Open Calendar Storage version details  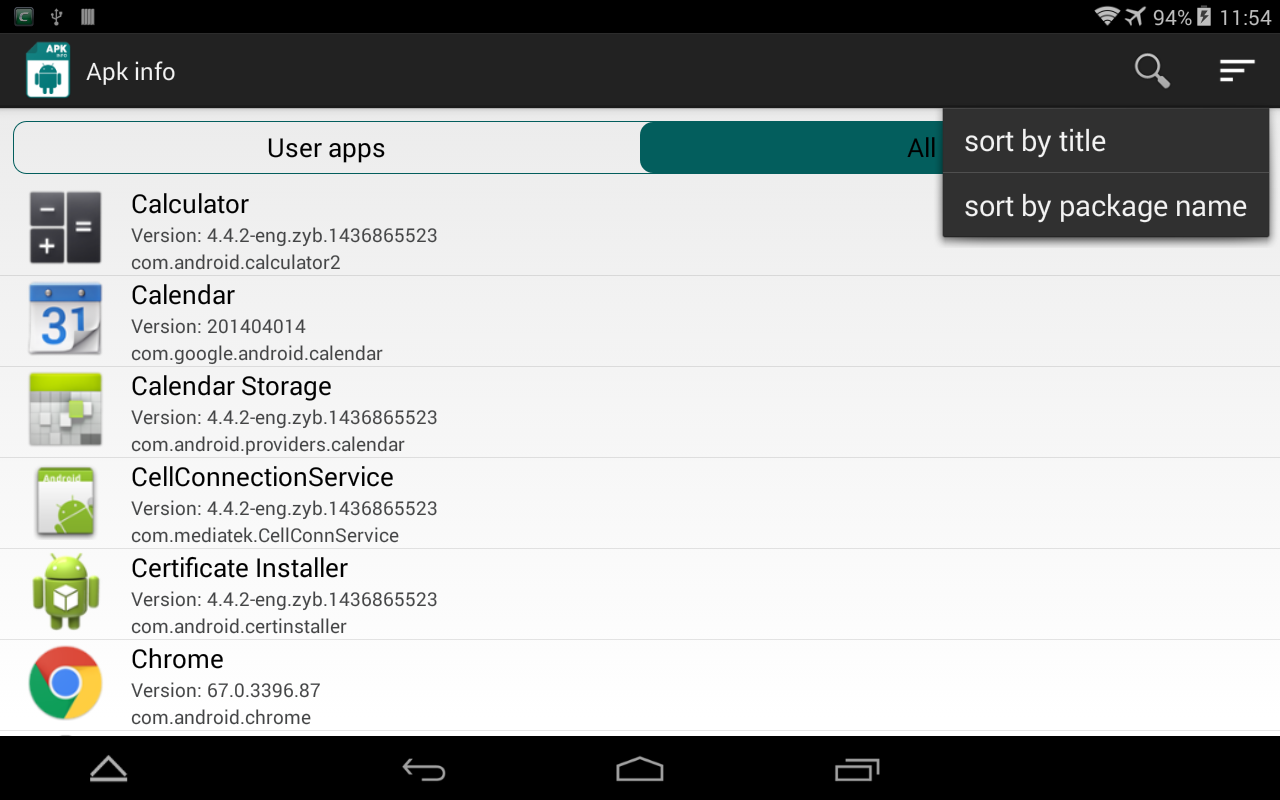(x=284, y=417)
